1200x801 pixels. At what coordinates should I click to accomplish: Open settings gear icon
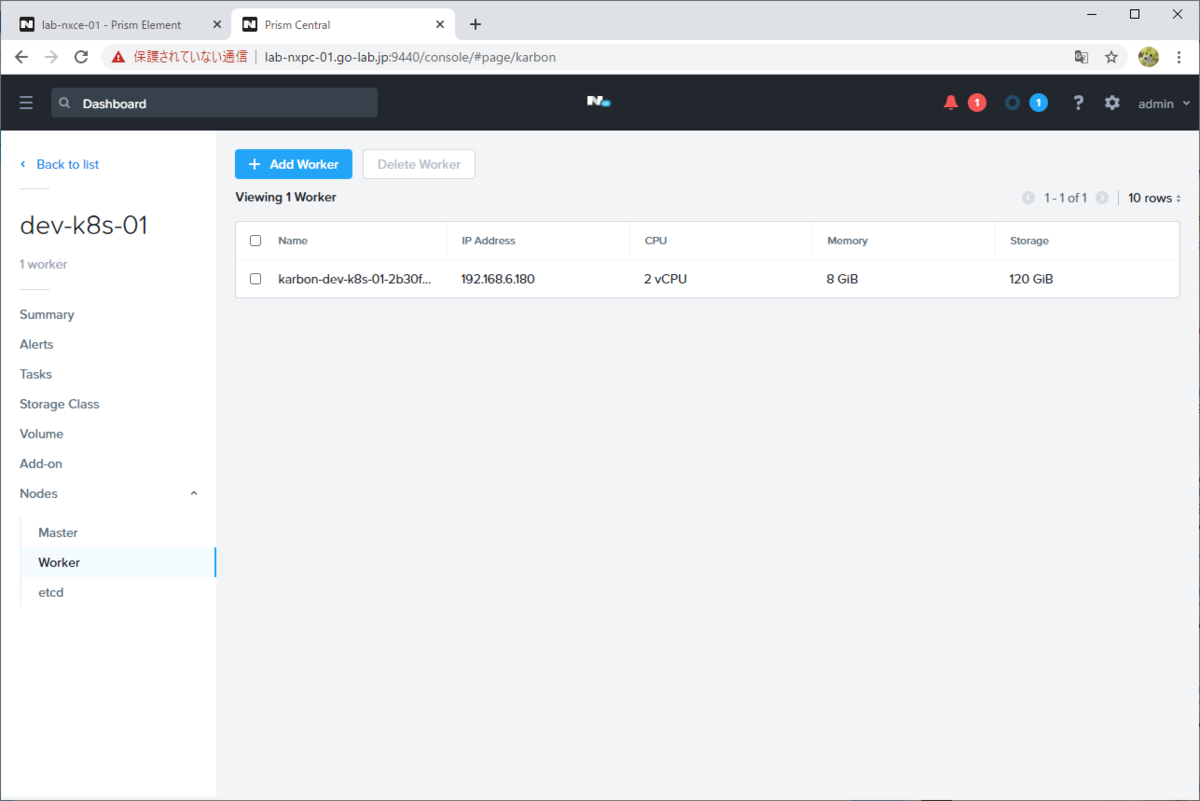(x=1112, y=103)
